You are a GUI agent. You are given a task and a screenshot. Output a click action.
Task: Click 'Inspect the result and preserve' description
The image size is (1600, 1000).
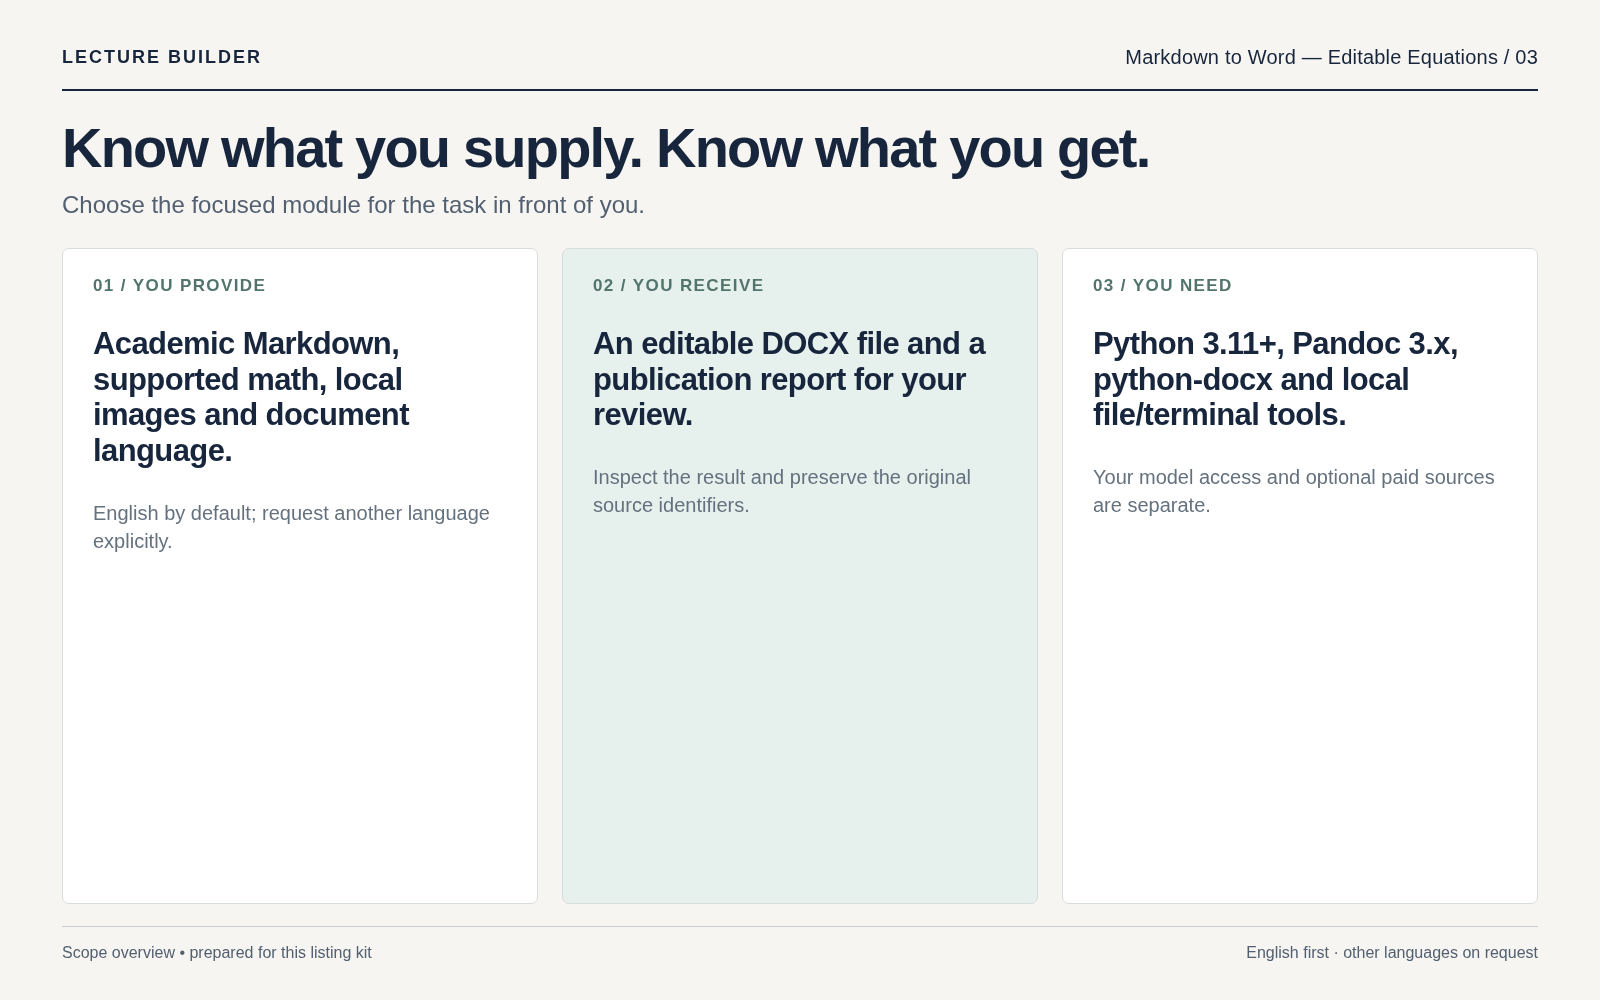[782, 491]
